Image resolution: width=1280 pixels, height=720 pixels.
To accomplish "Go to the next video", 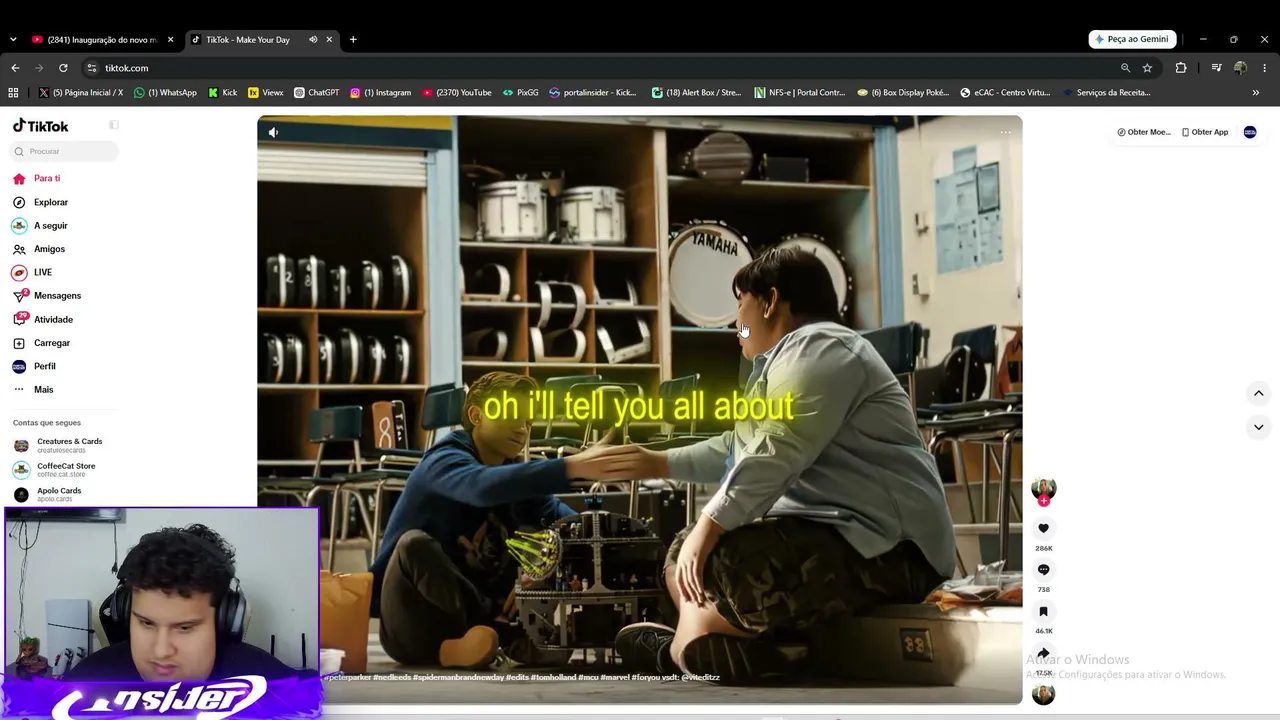I will pyautogui.click(x=1258, y=427).
